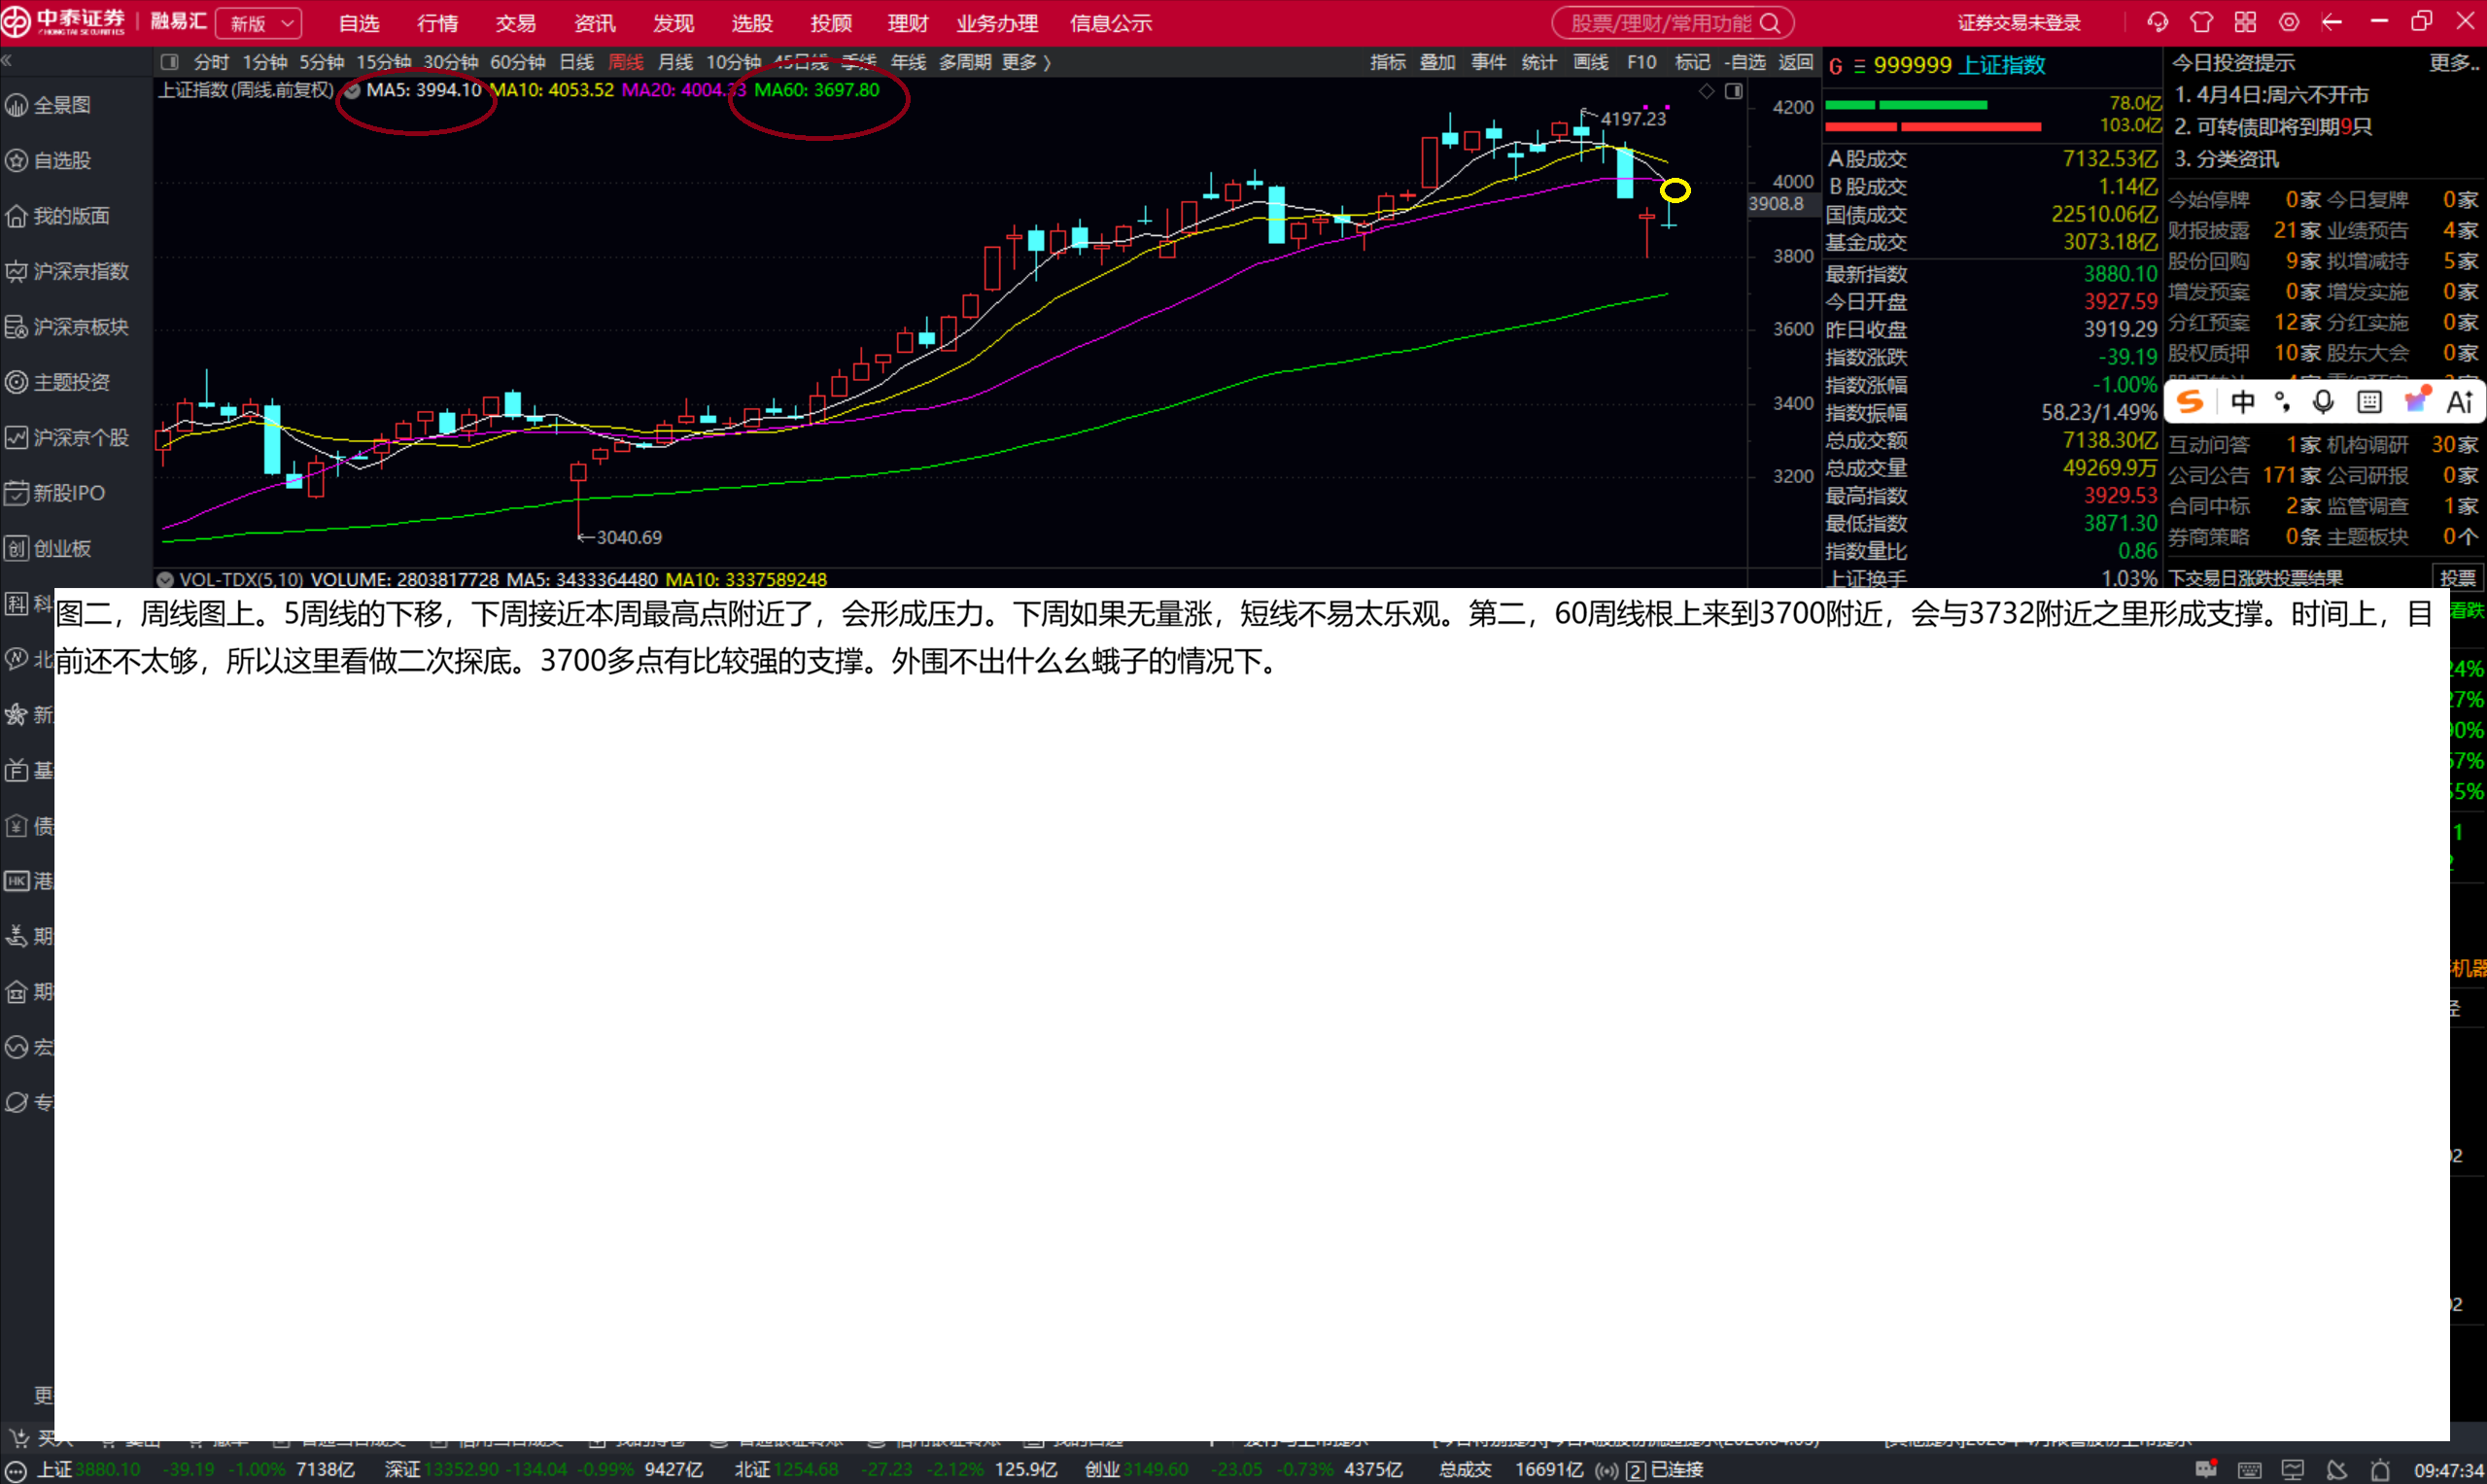Click the customer service headset icon
This screenshot has width=2487, height=1484.
click(x=2157, y=22)
